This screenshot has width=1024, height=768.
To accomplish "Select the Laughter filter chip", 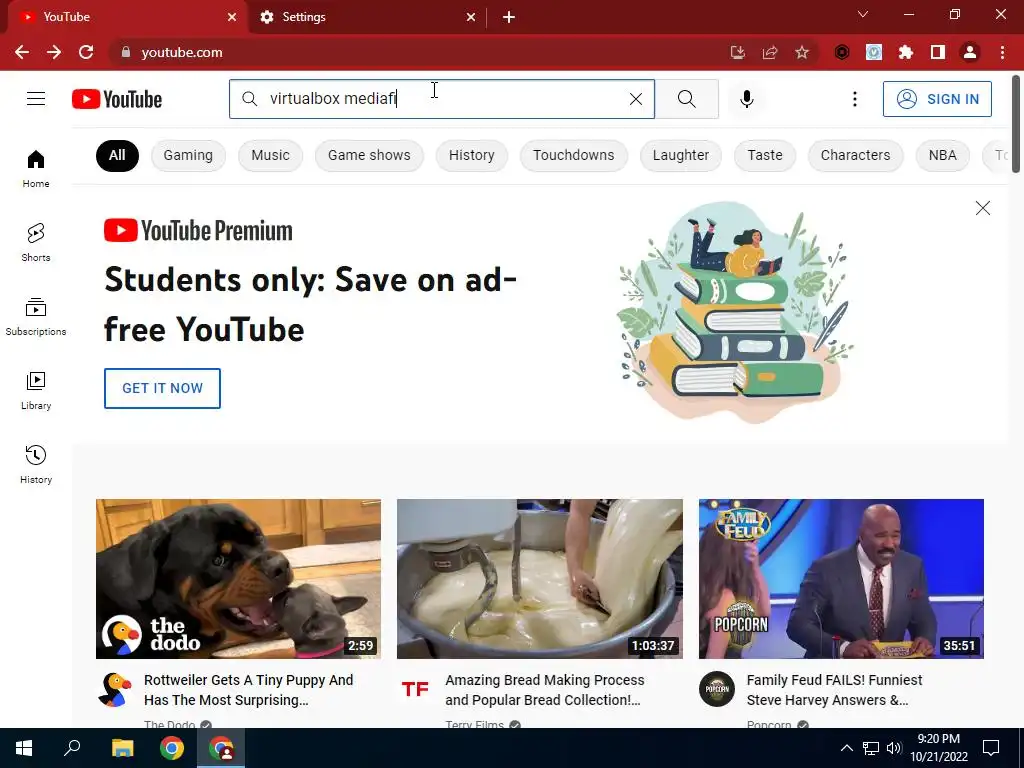I will click(x=680, y=155).
